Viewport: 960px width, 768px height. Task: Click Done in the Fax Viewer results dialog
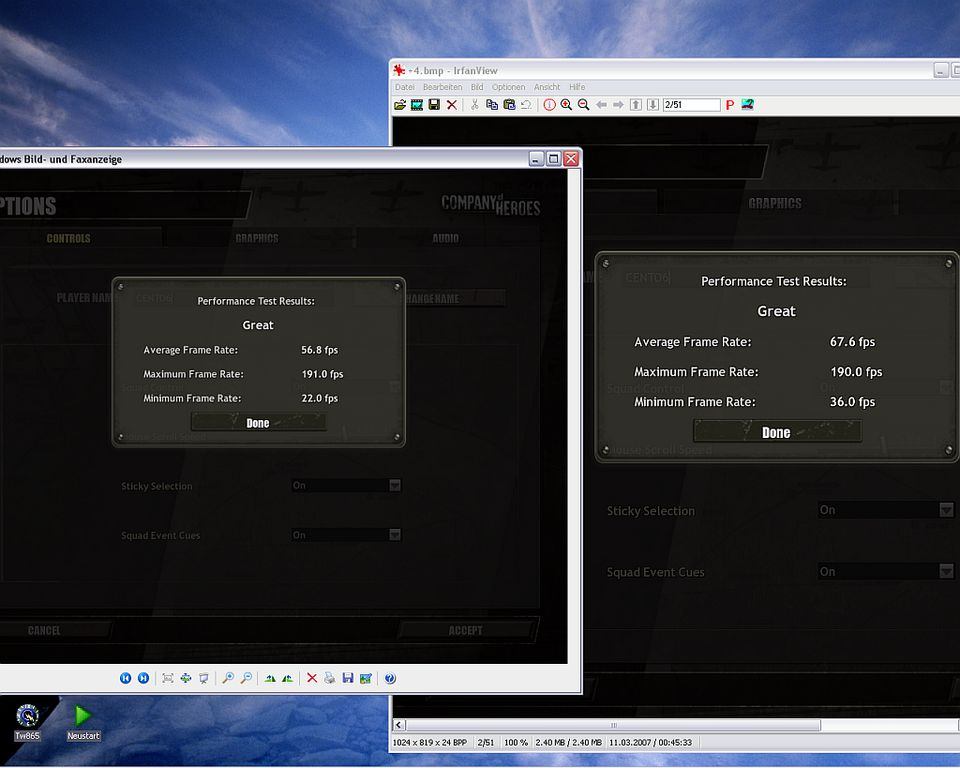(258, 423)
